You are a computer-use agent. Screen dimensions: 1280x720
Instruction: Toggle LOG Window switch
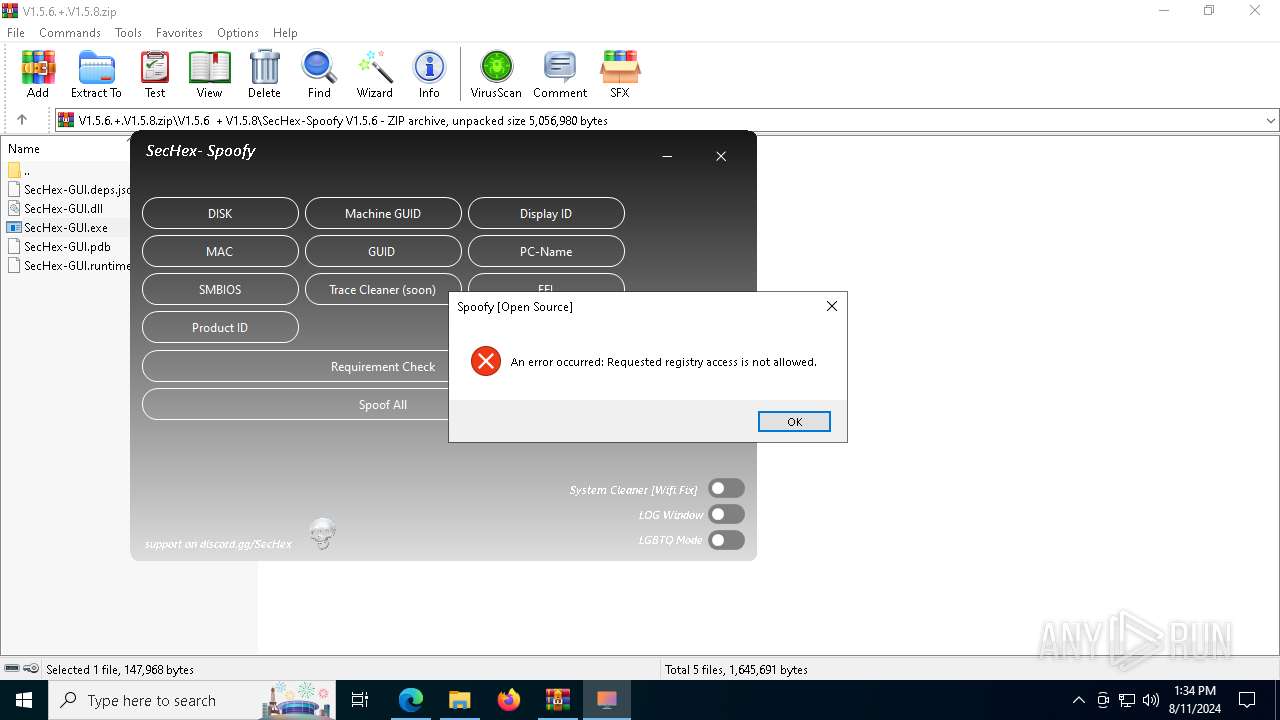pos(726,514)
